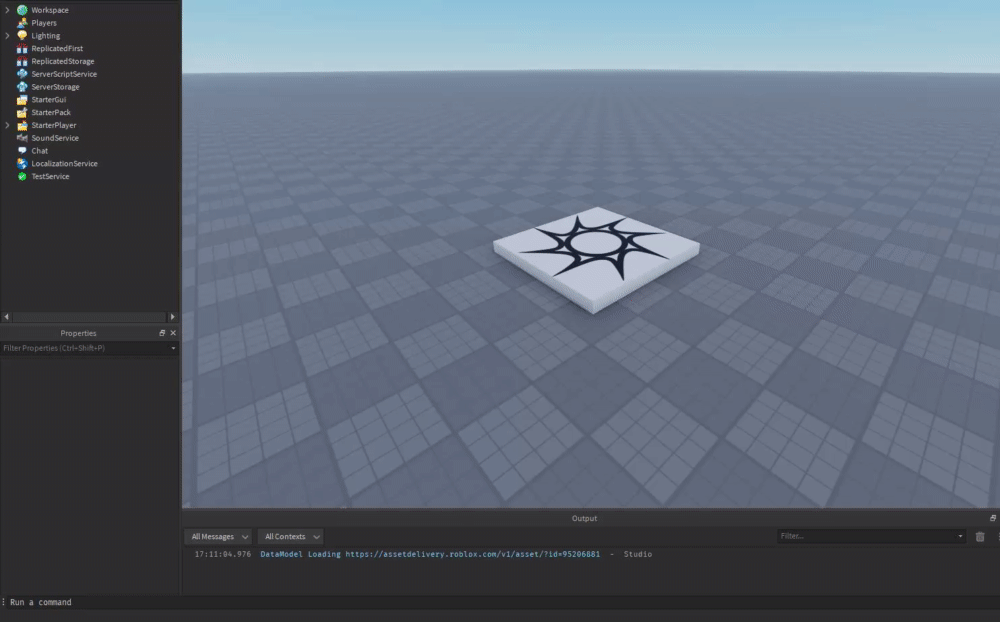Close the Properties panel
The width and height of the screenshot is (1000, 622).
tap(173, 333)
